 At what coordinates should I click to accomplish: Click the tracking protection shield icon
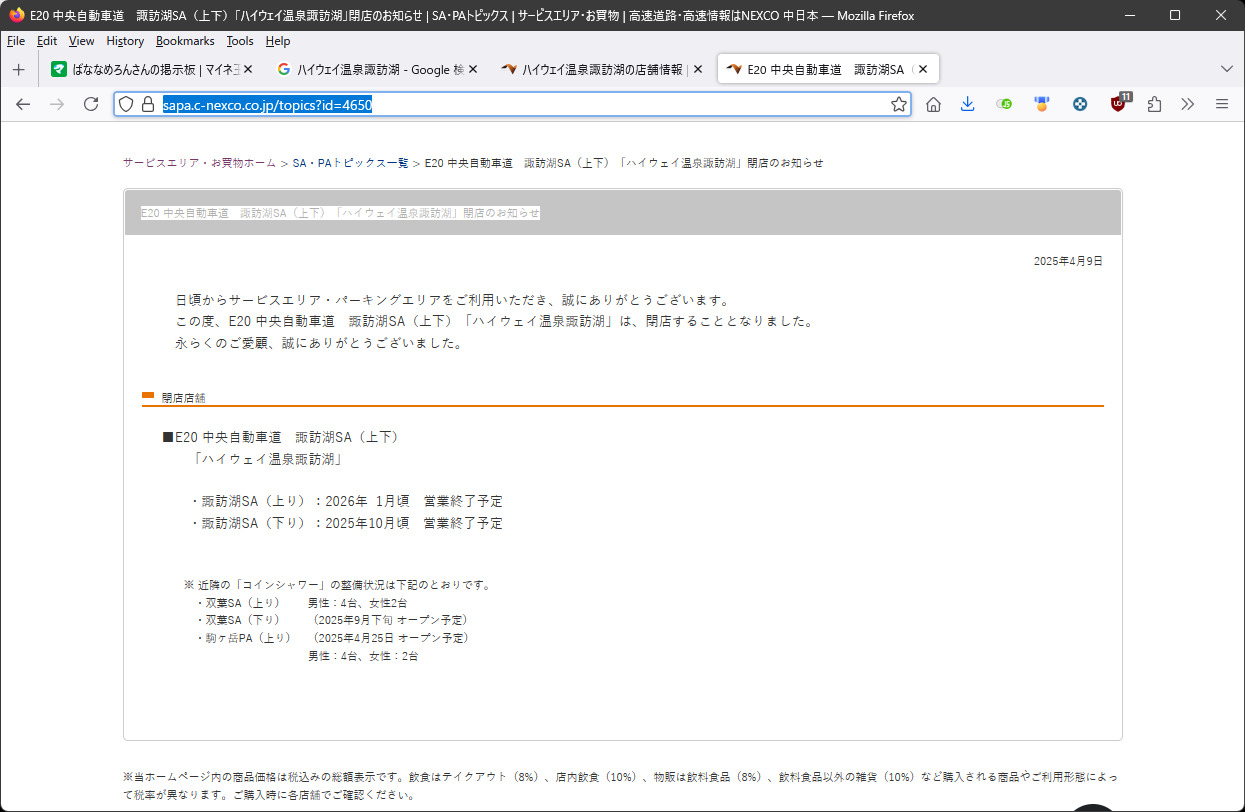tap(126, 104)
